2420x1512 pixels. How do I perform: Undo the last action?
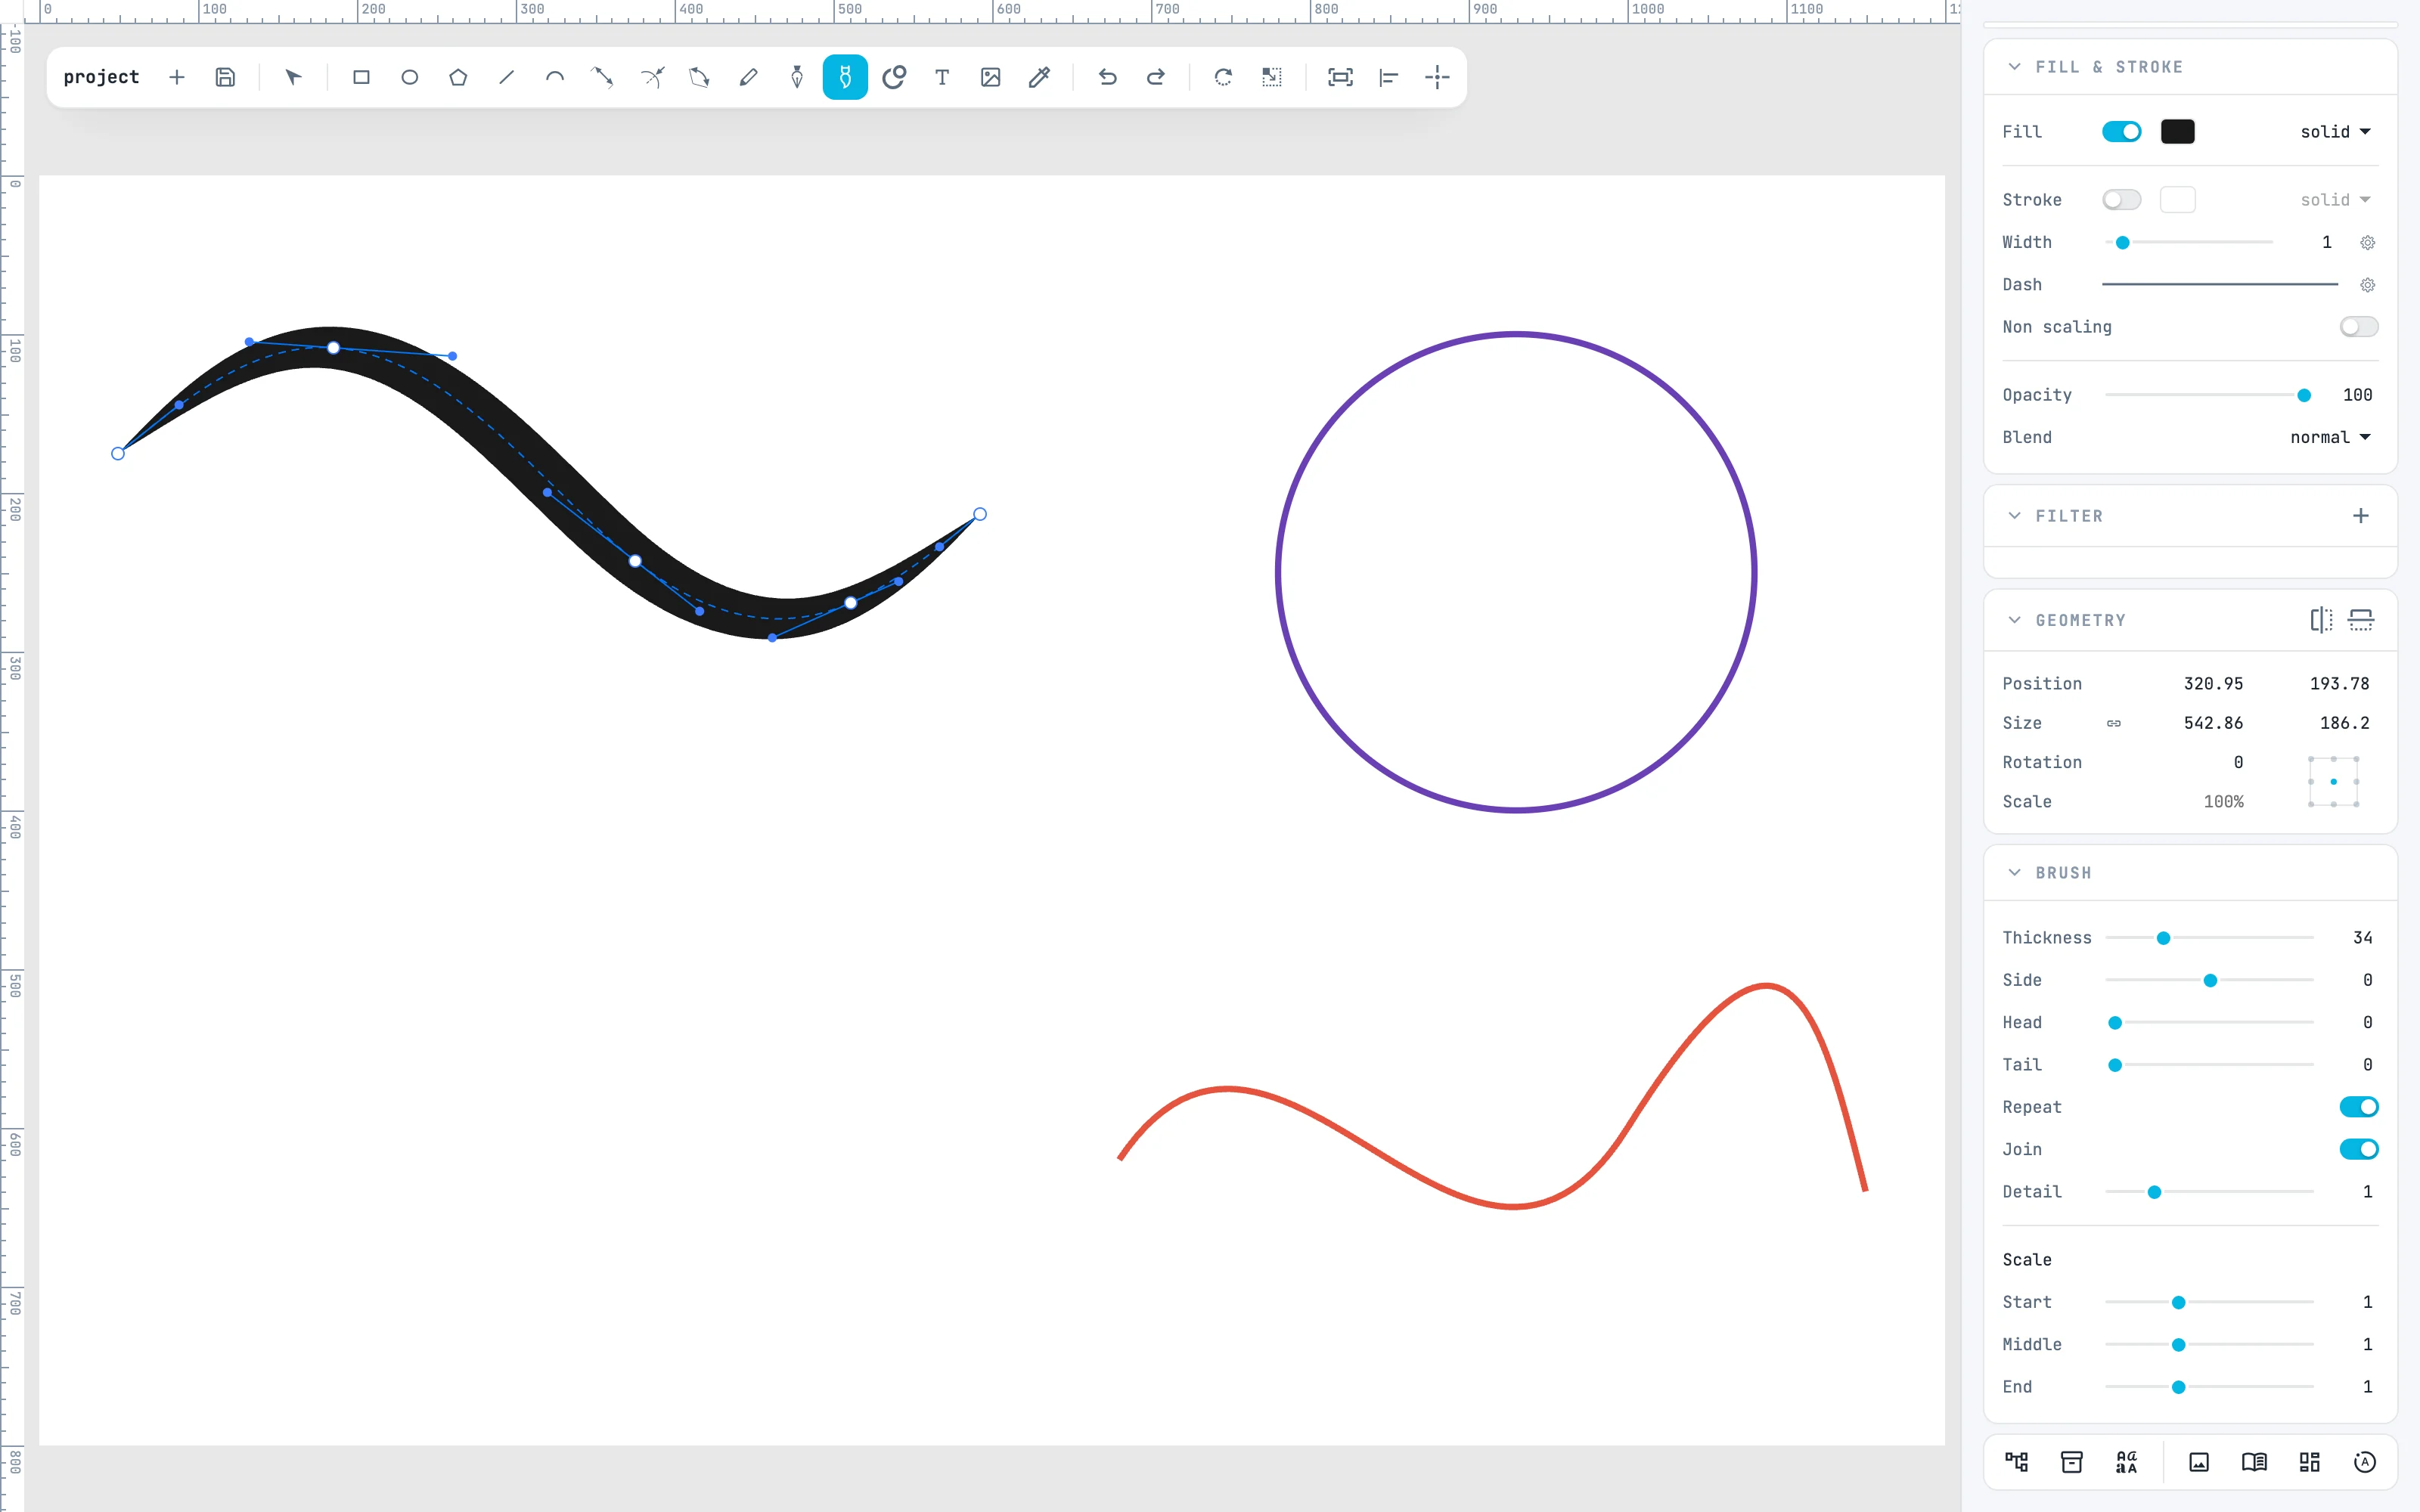click(x=1107, y=77)
